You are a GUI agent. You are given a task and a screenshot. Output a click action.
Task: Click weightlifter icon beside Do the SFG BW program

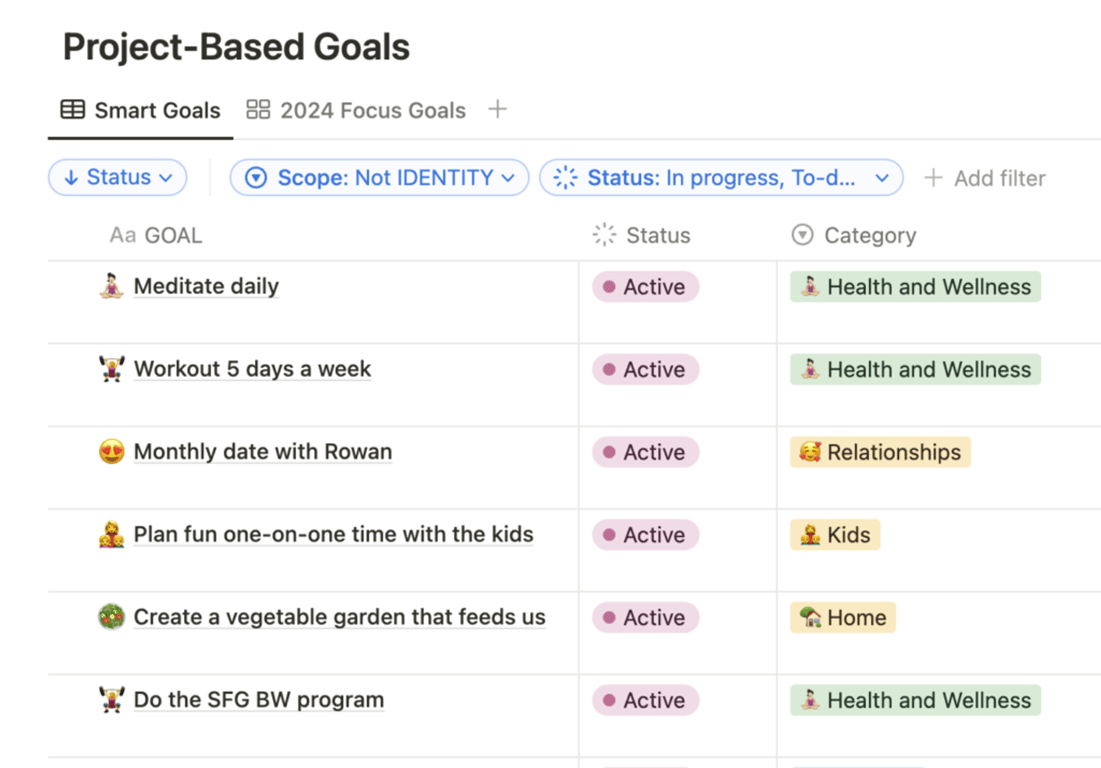(112, 700)
